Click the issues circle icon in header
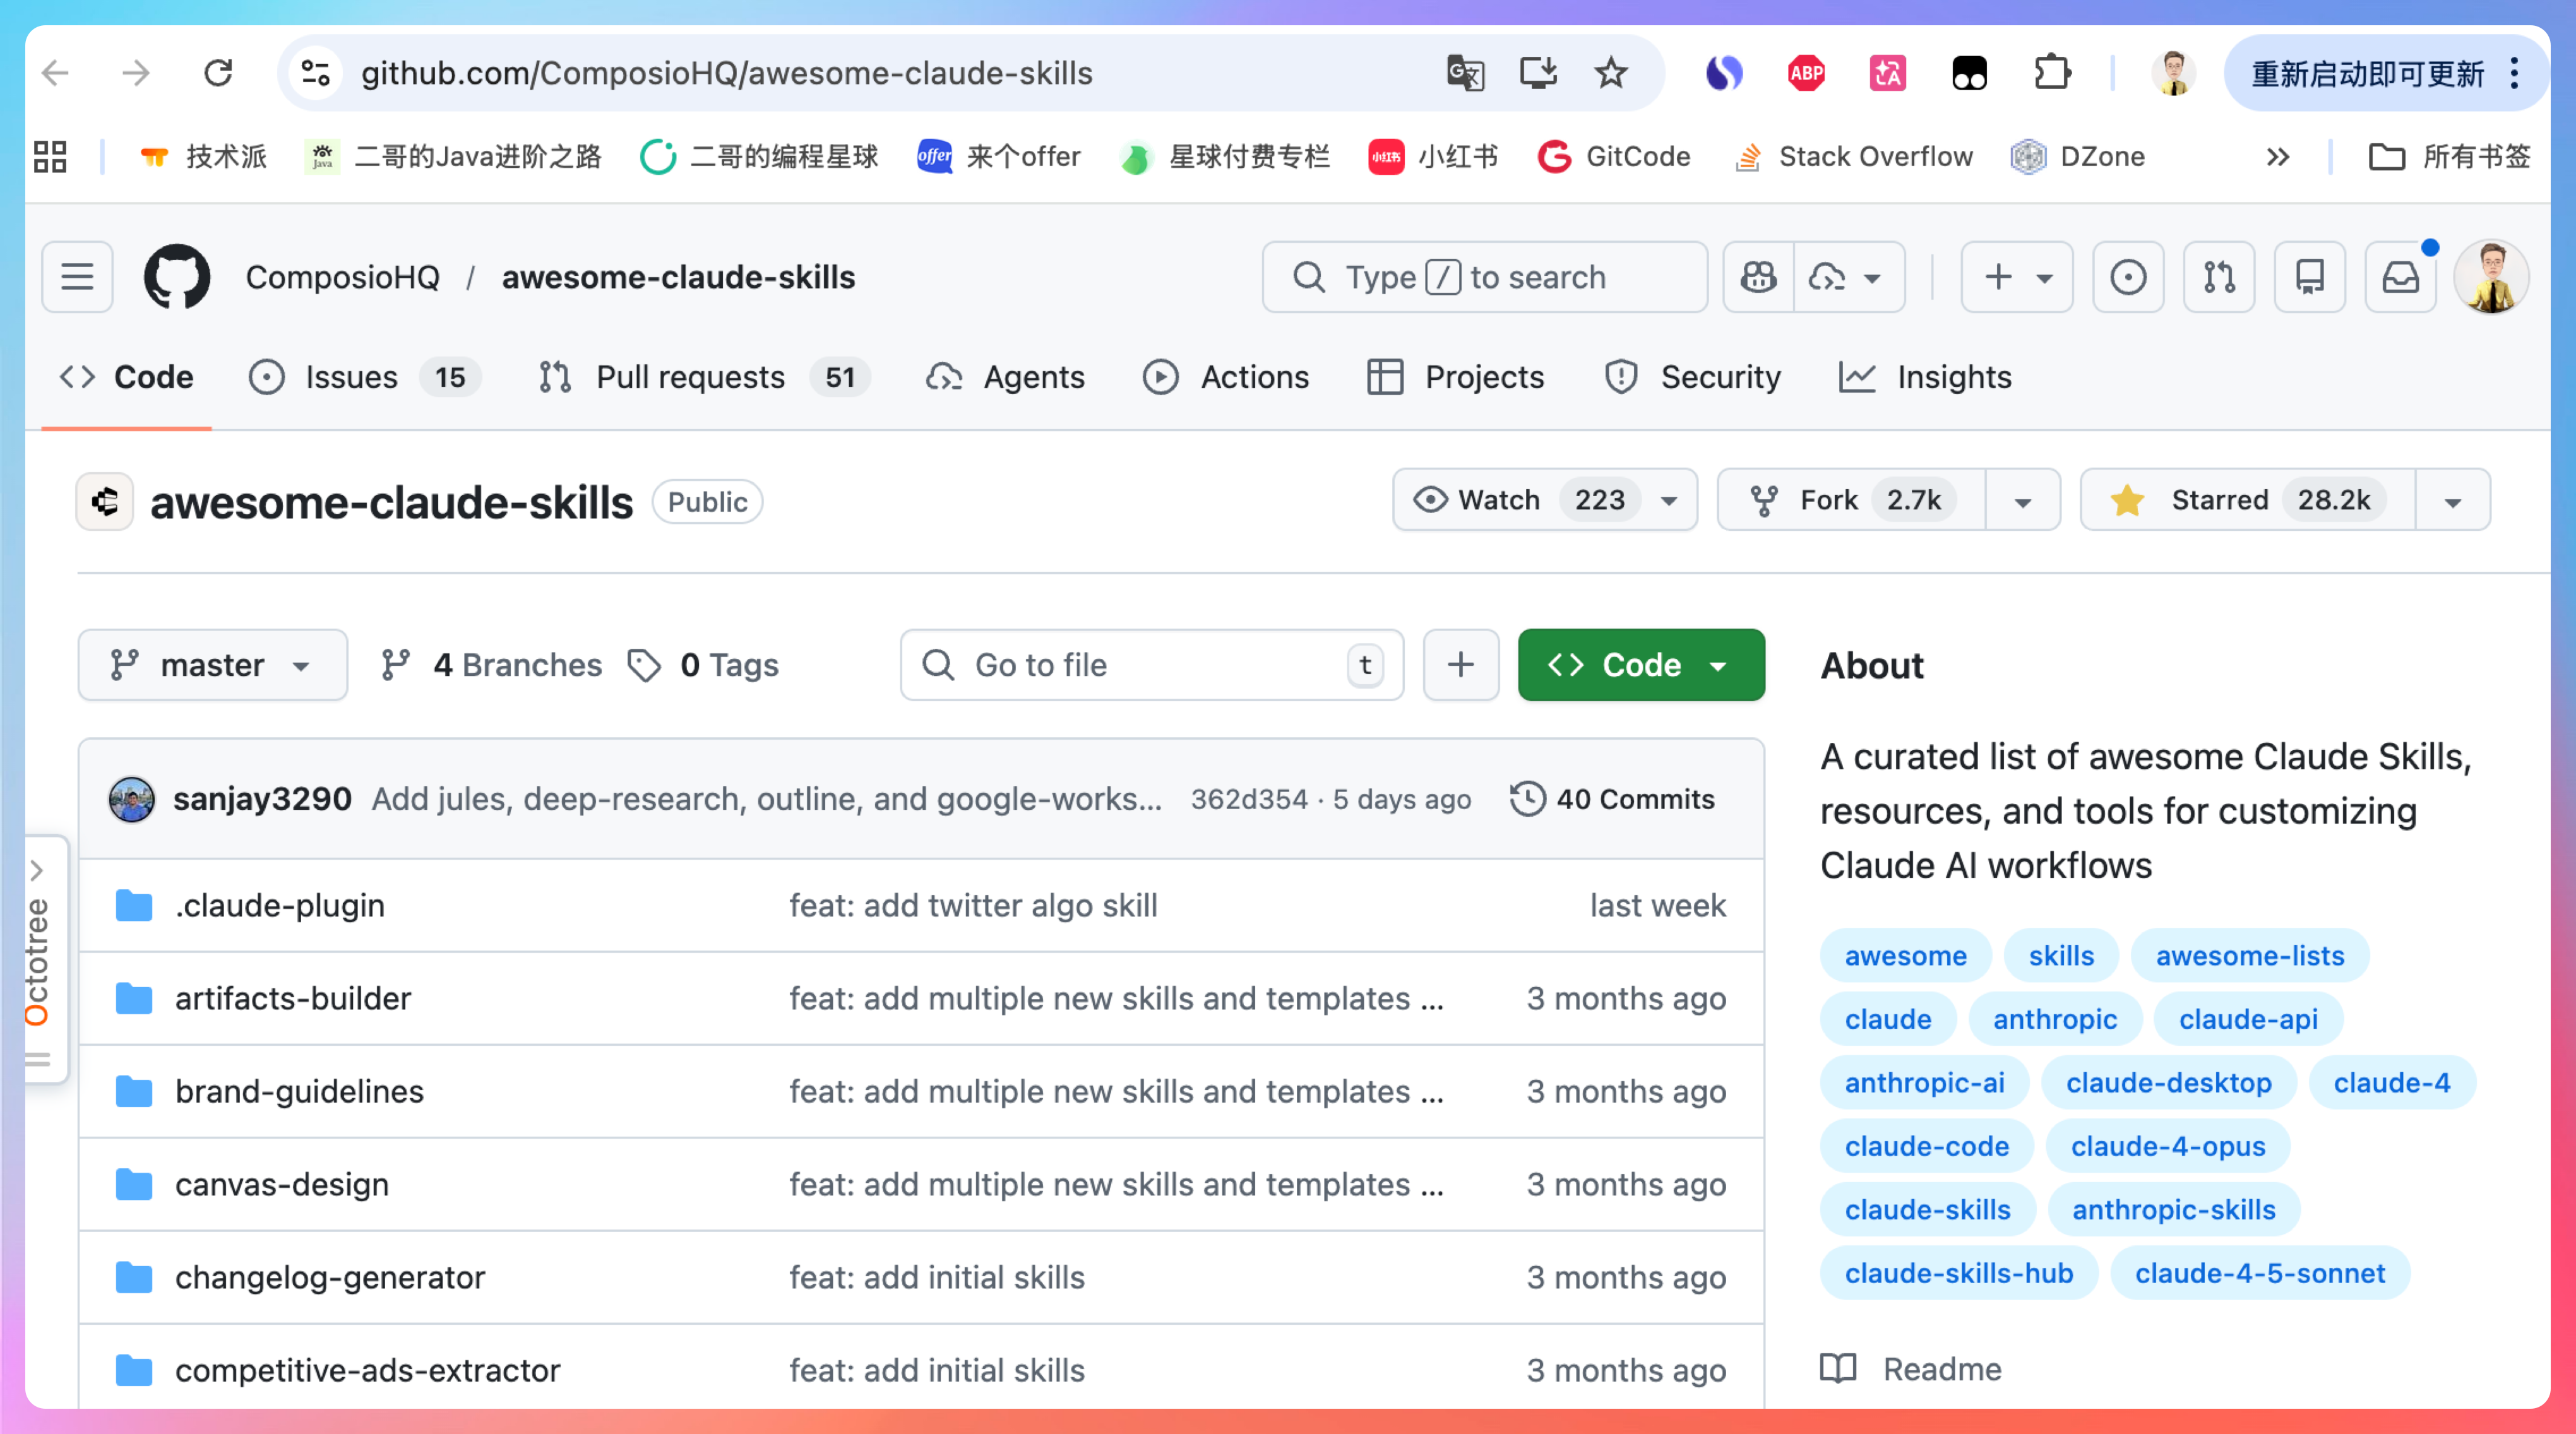 click(2128, 277)
